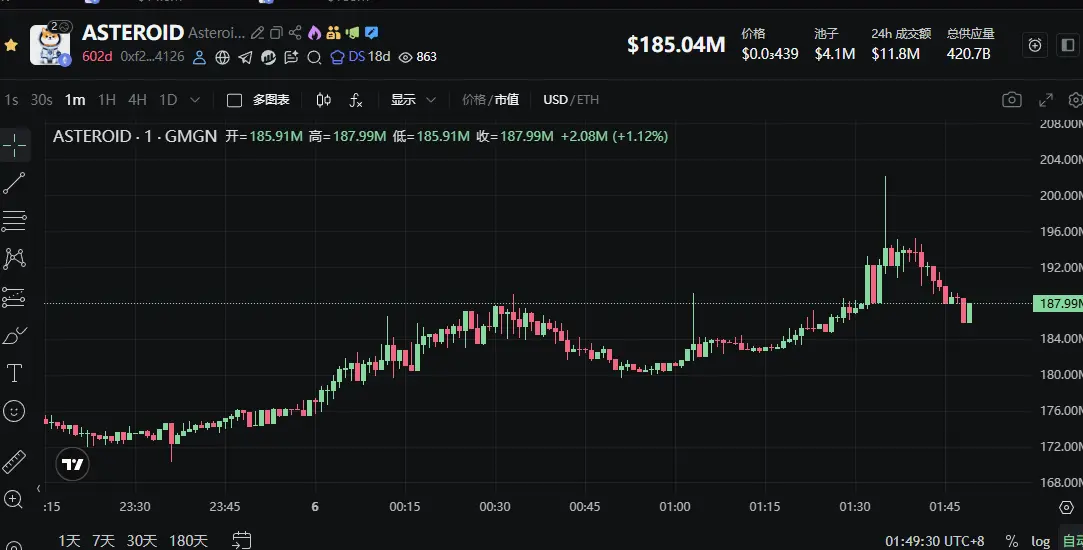The image size is (1083, 550).
Task: Click the zoom in magnifier tool
Action: tap(14, 500)
